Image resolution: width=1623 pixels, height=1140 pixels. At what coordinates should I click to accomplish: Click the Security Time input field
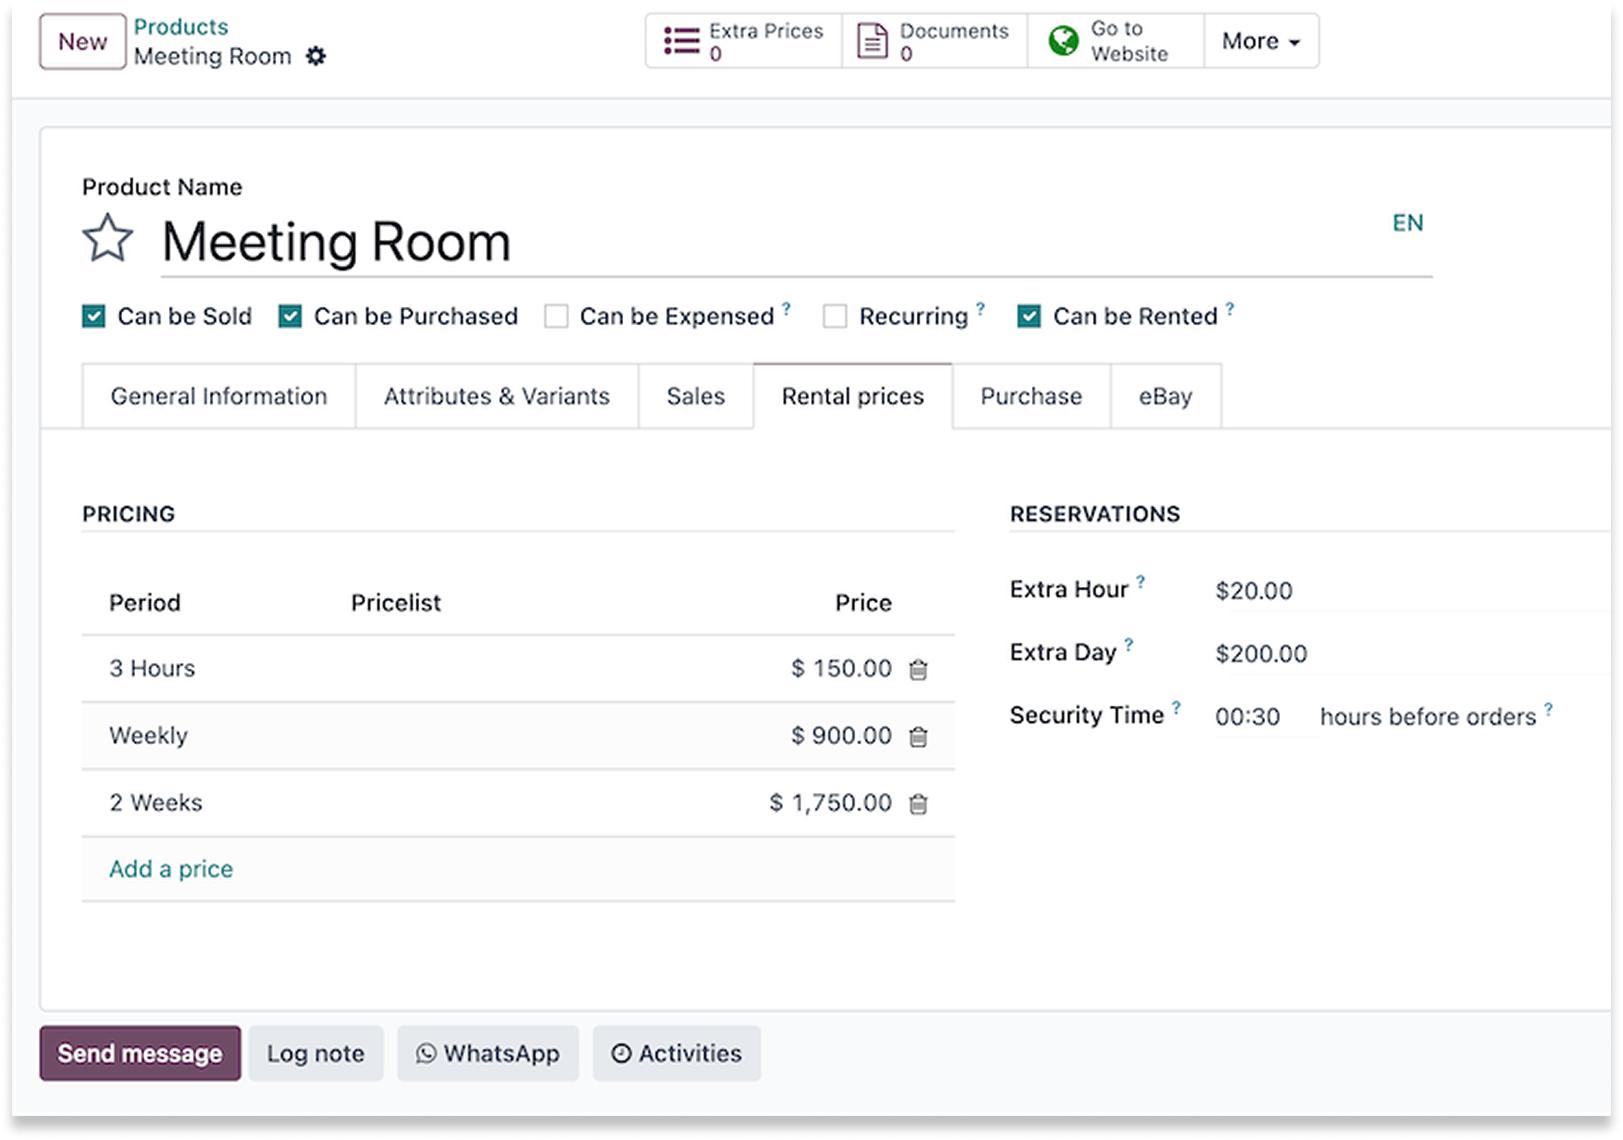point(1260,717)
